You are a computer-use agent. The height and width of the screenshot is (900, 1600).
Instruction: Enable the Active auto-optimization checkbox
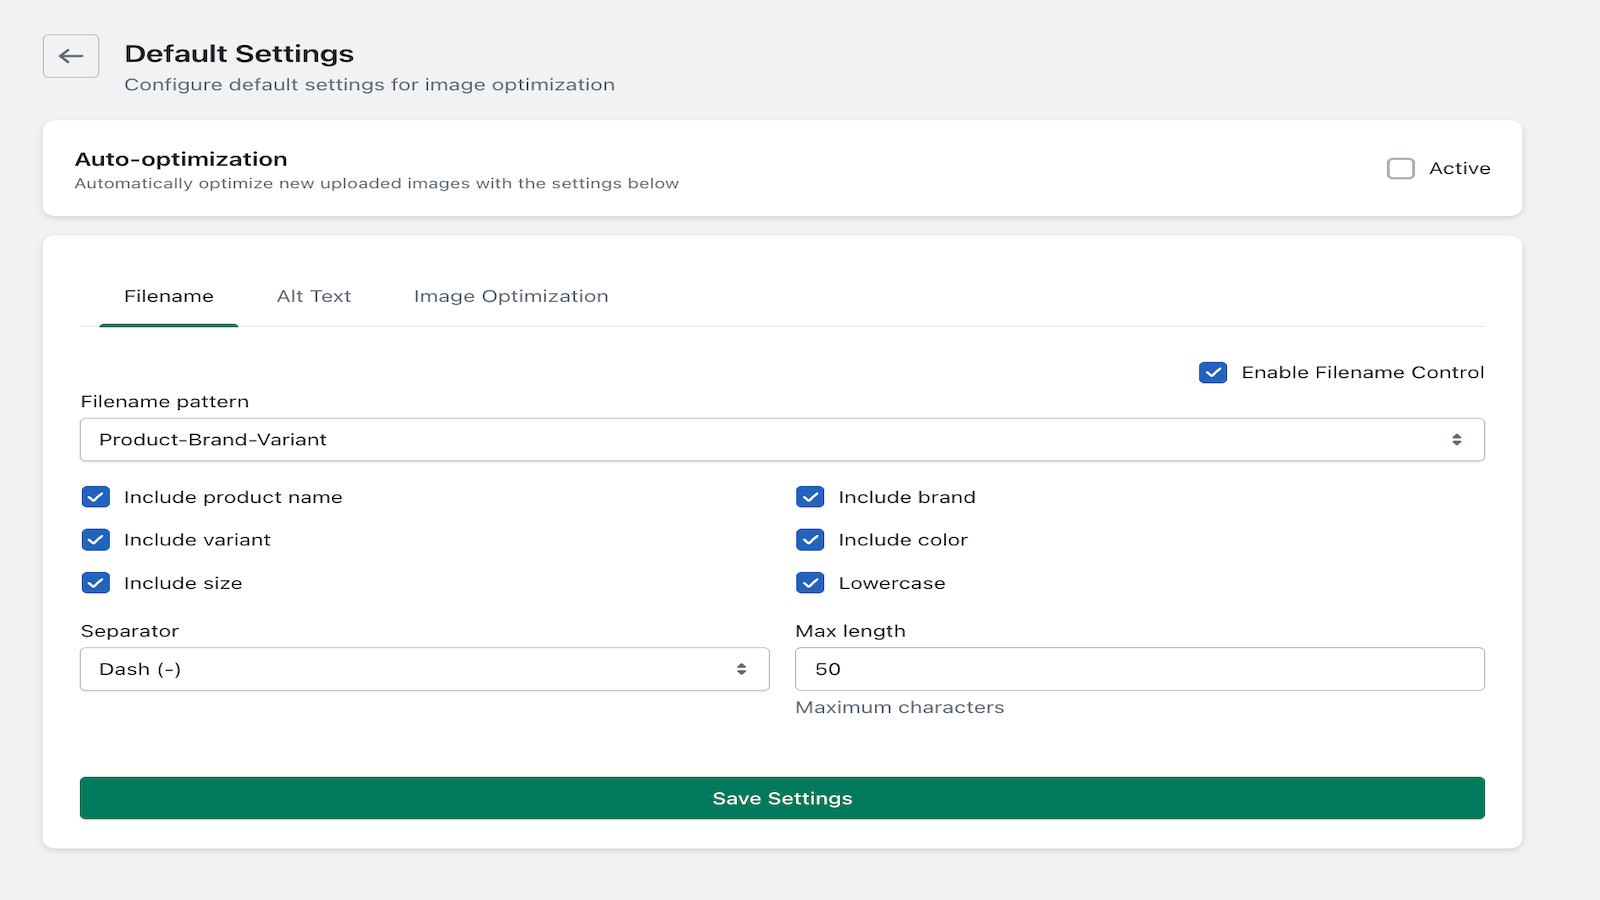coord(1401,168)
